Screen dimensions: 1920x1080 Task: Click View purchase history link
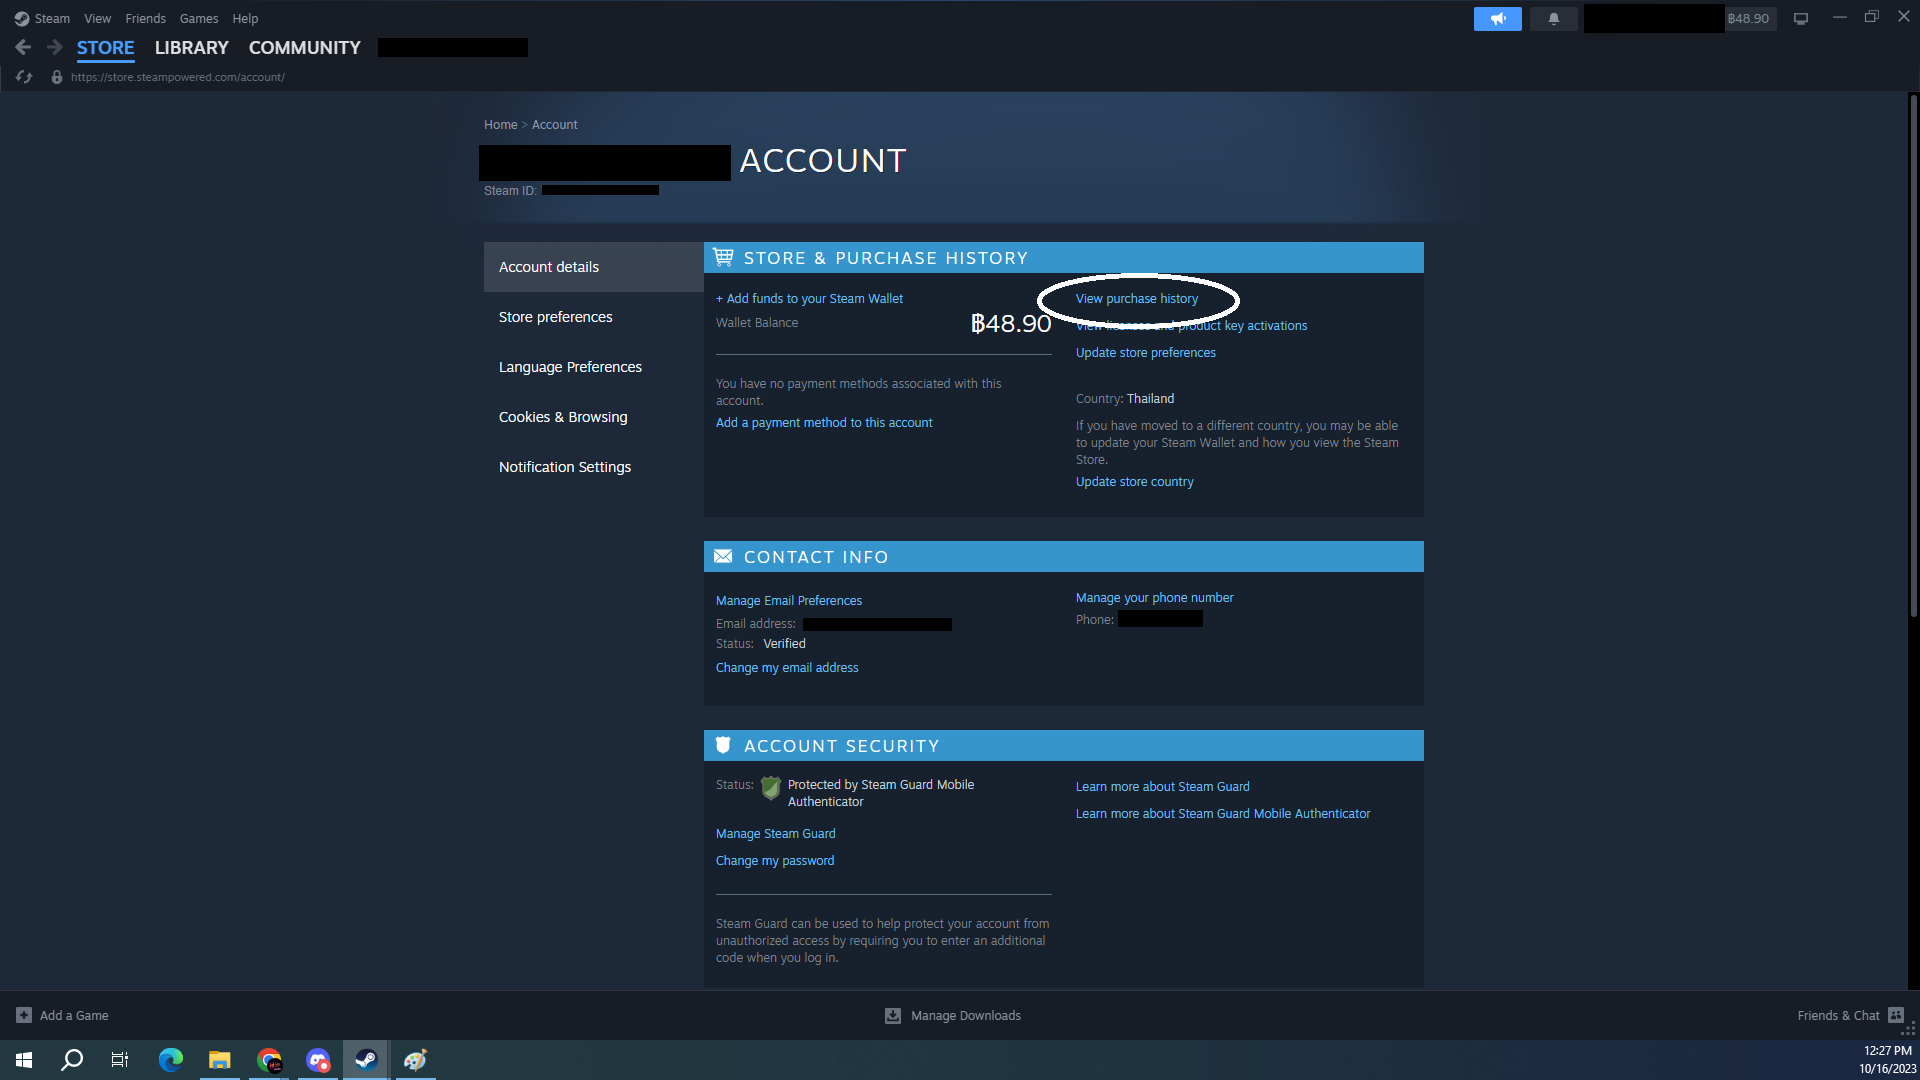click(1136, 299)
